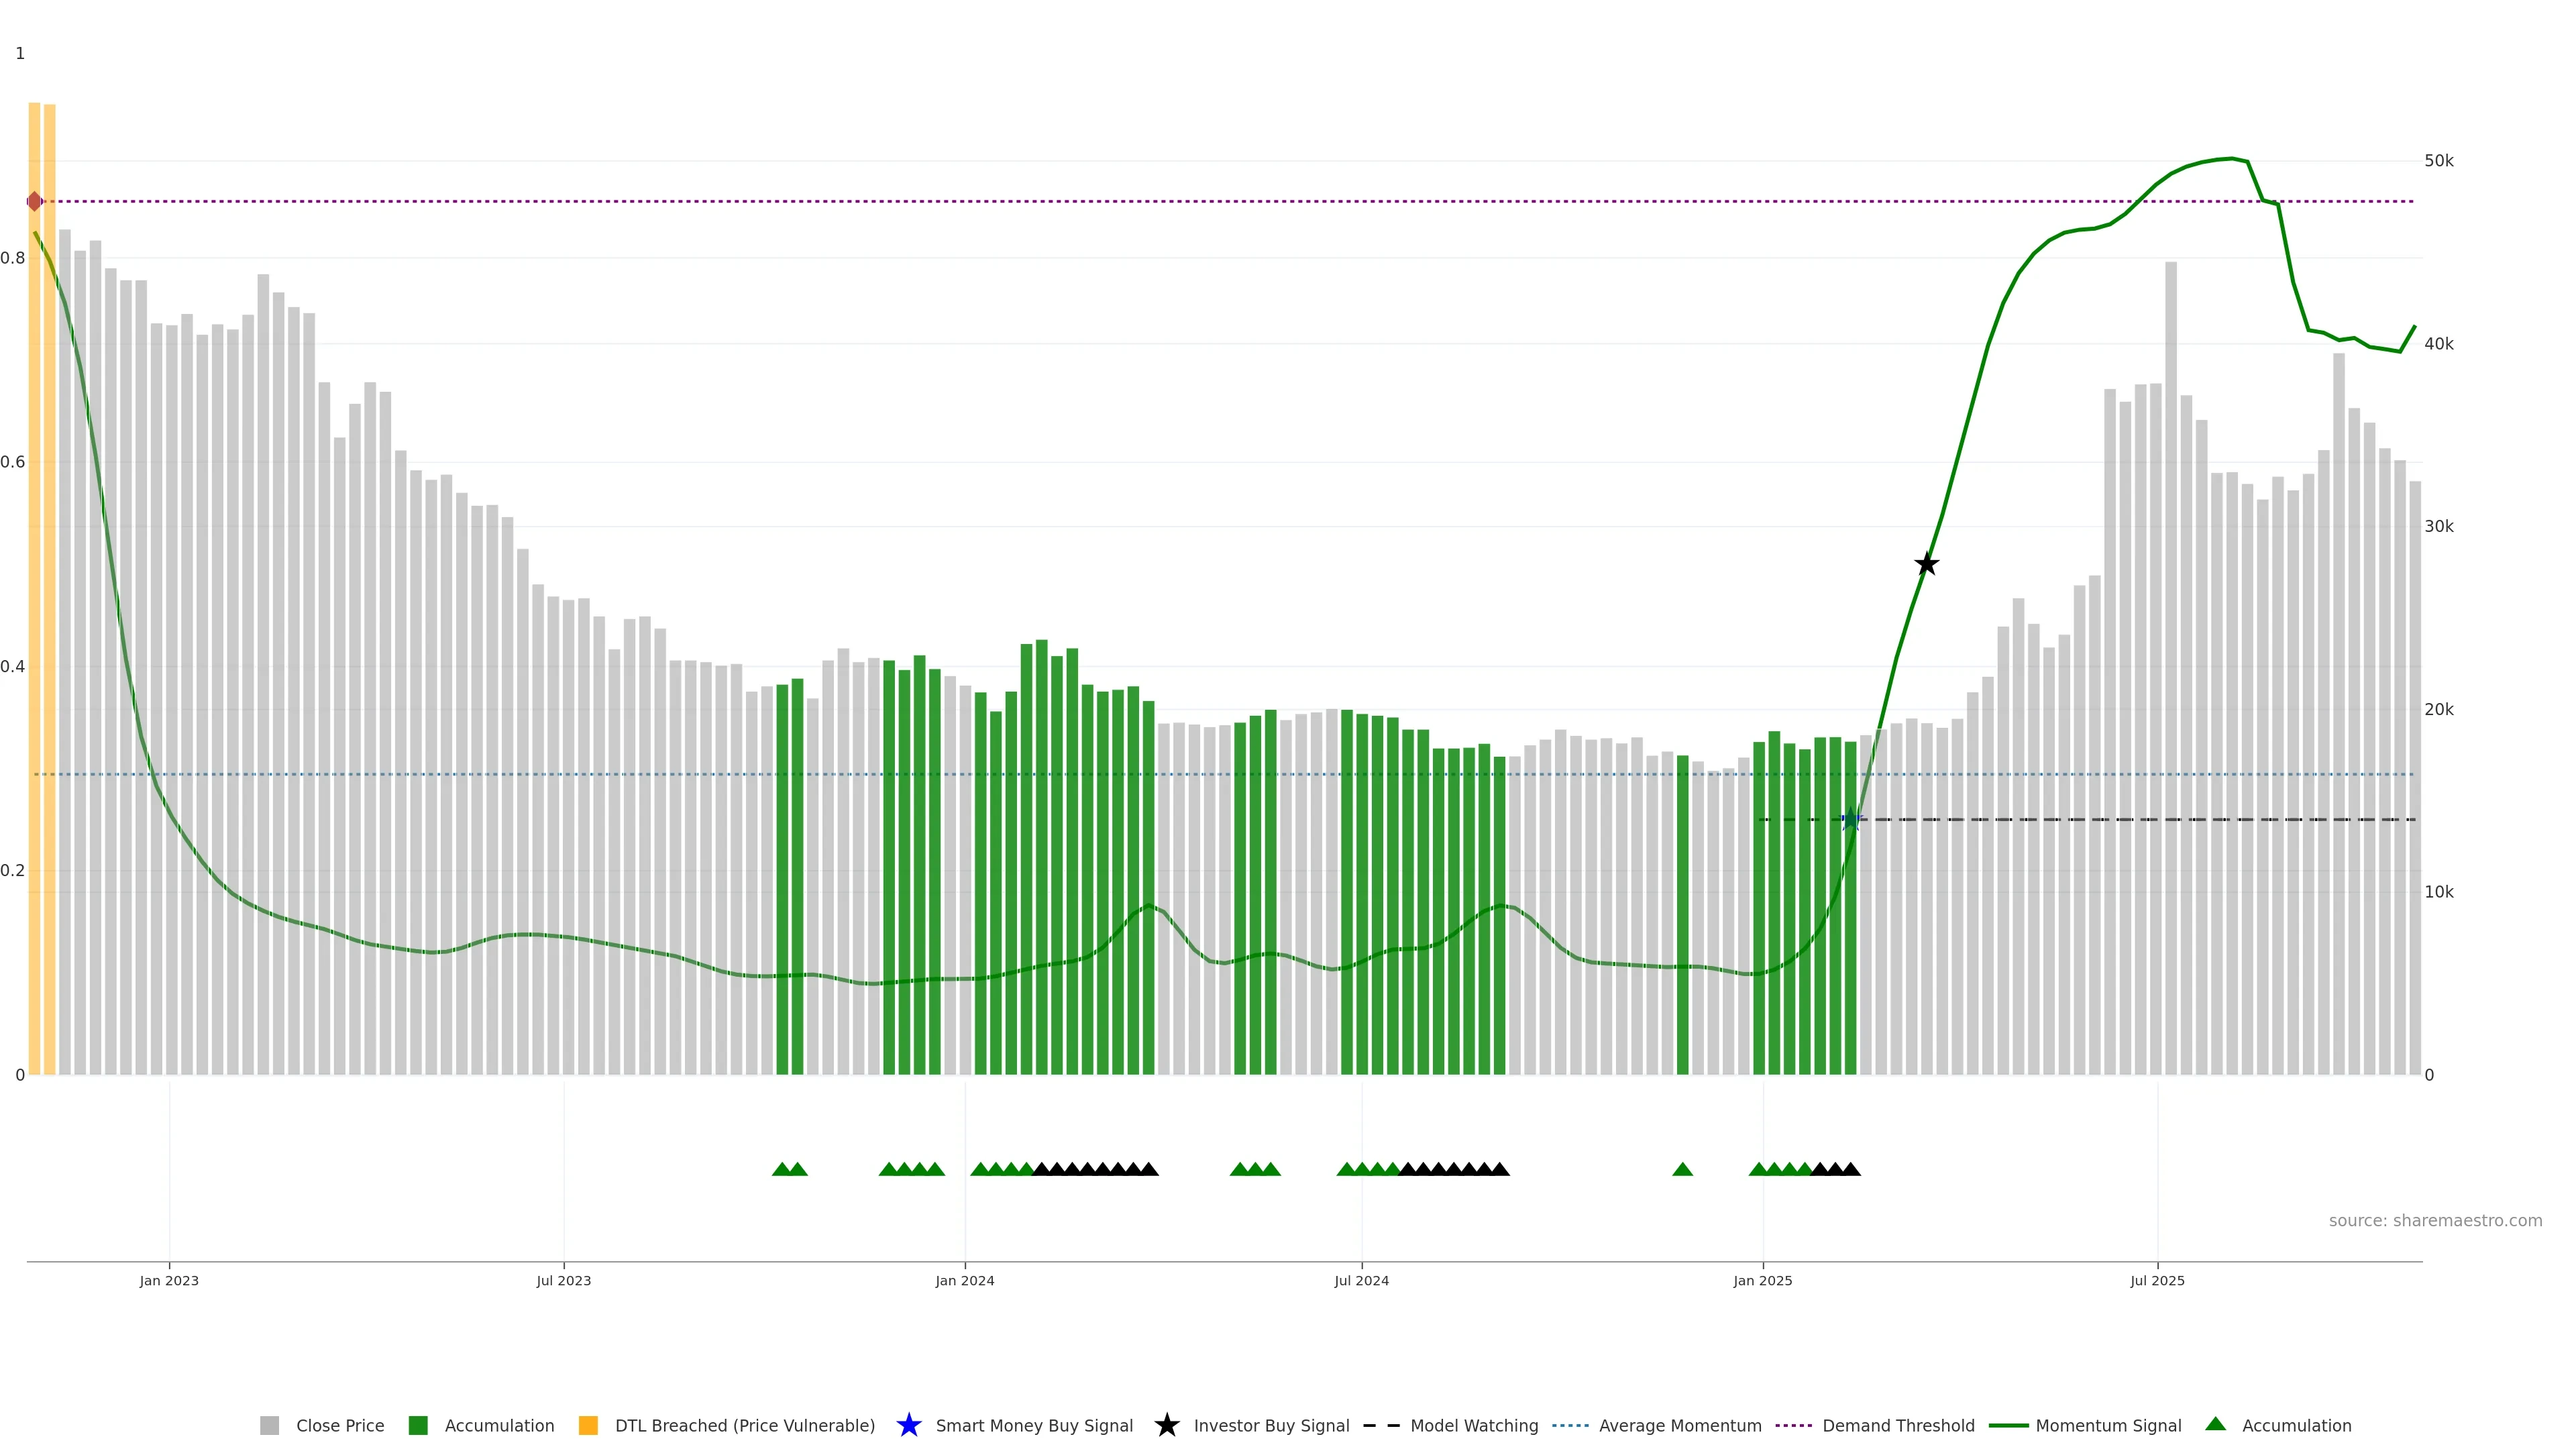The width and height of the screenshot is (2576, 1449).
Task: Click the lone green accumulation triangle near late 2024
Action: [x=1682, y=1169]
